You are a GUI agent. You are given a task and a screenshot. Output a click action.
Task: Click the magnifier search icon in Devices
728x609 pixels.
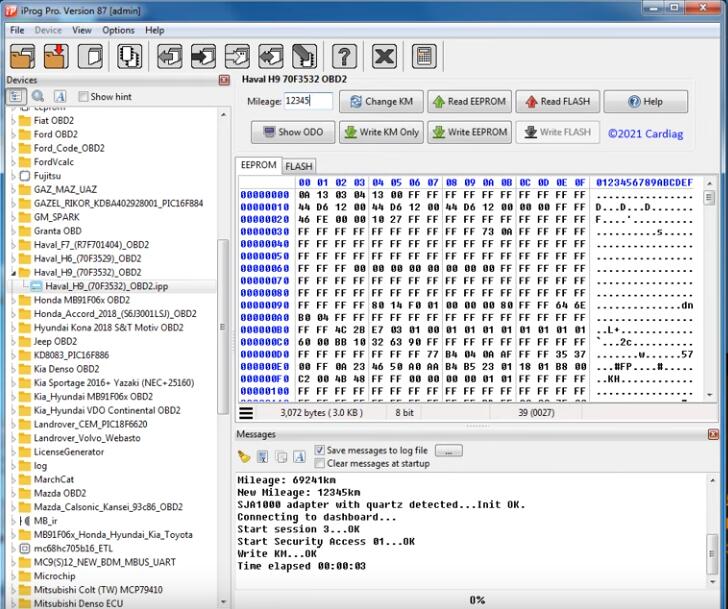(x=38, y=97)
